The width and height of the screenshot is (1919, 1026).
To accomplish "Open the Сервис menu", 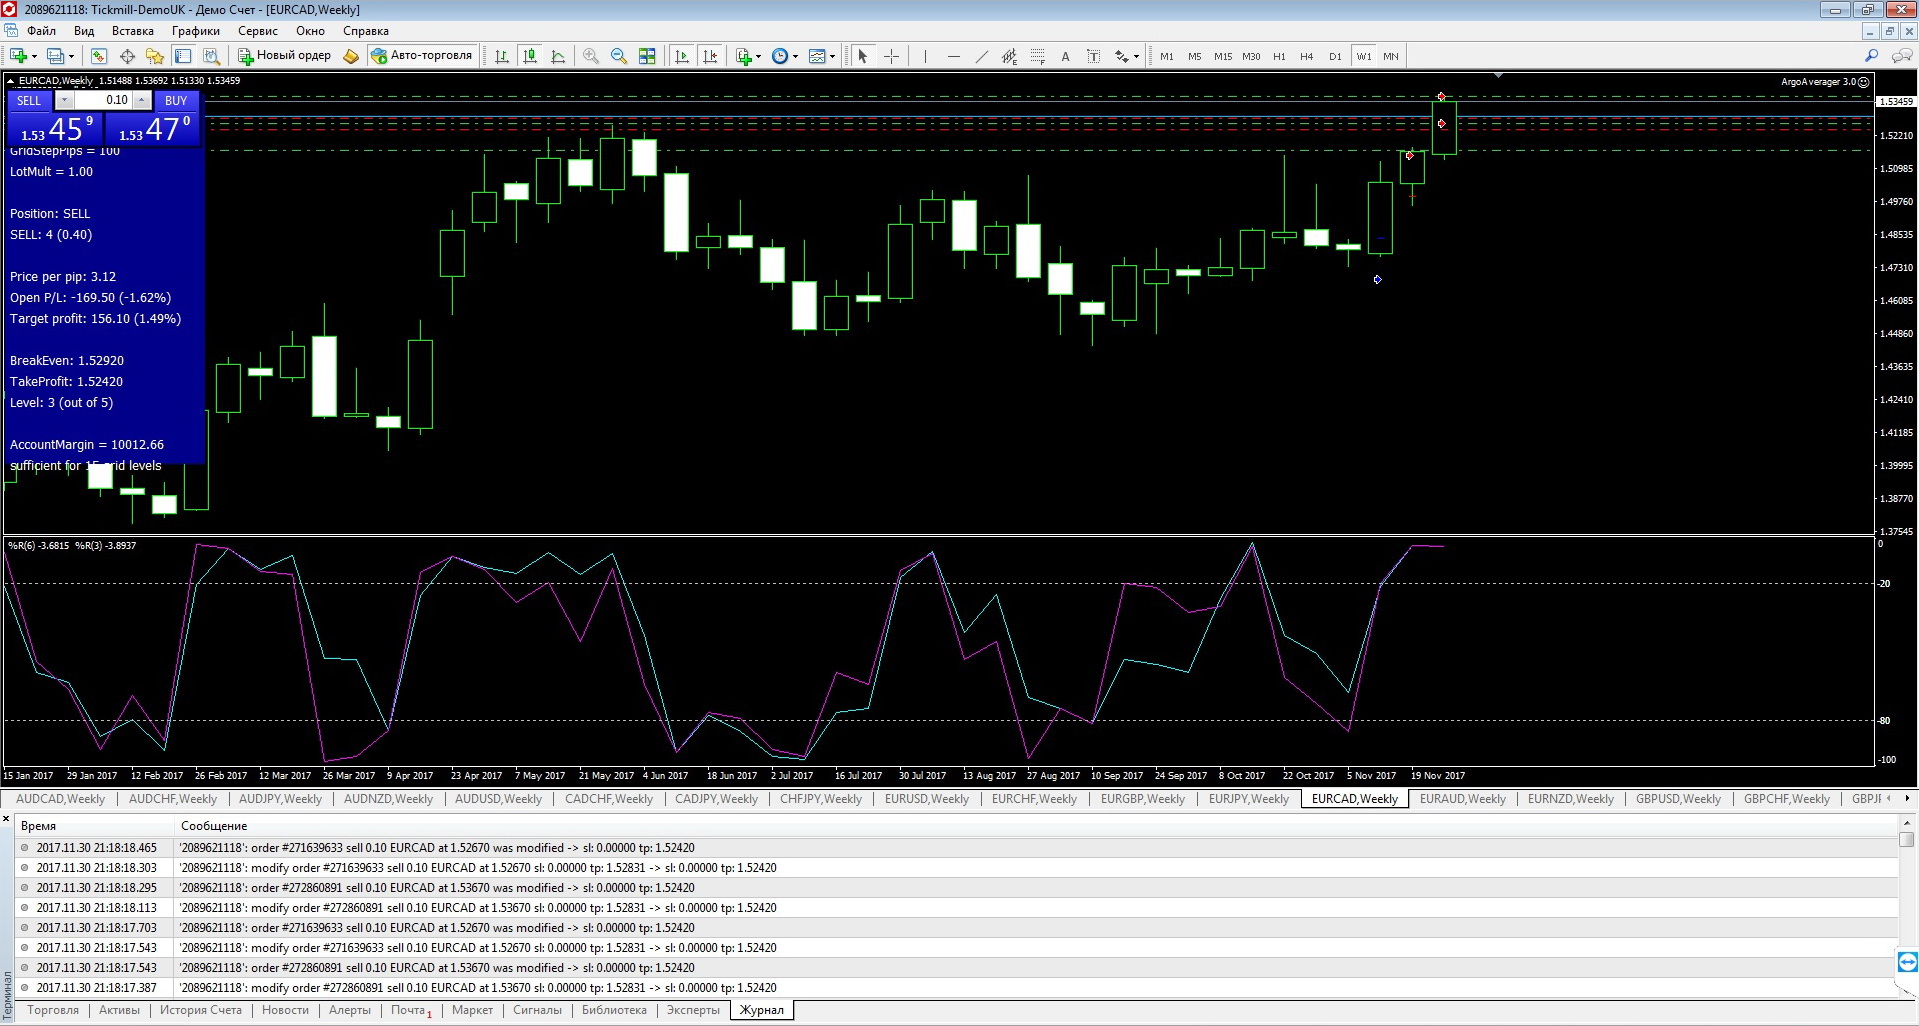I will [x=258, y=31].
